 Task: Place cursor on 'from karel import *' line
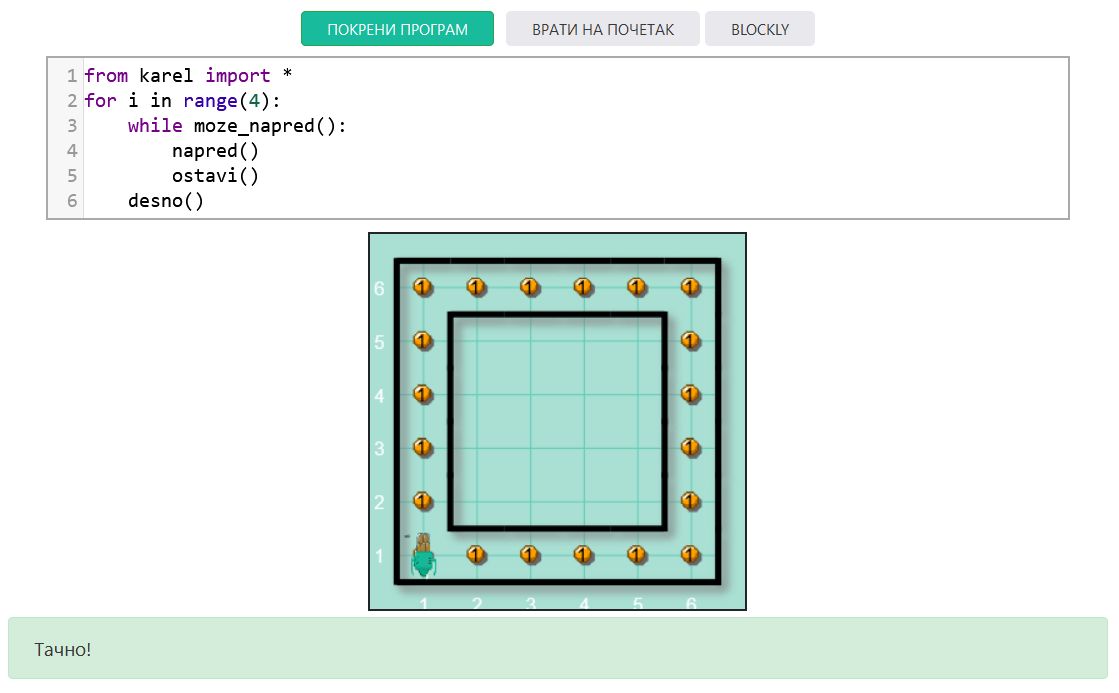click(x=187, y=76)
